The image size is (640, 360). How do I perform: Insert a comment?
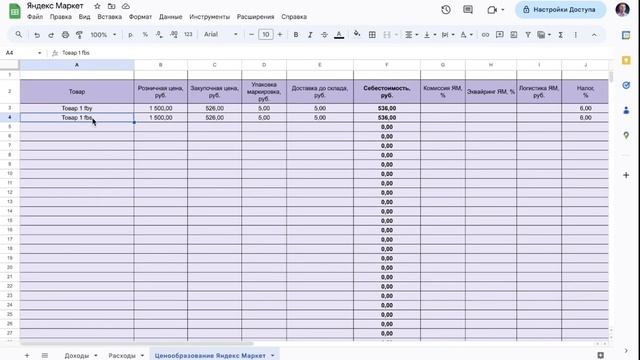point(499,35)
